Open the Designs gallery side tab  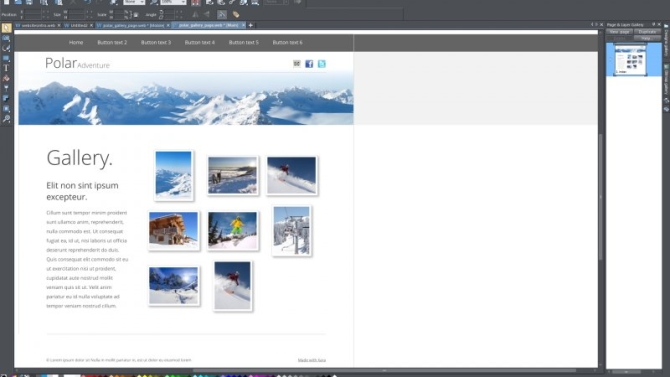tap(666, 41)
